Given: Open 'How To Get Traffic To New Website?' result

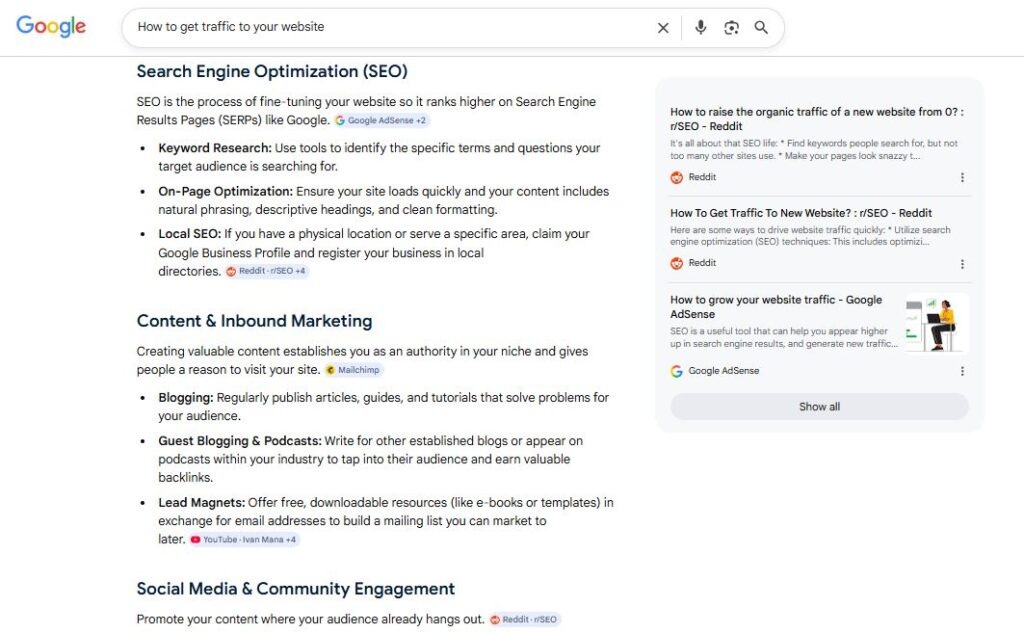Looking at the screenshot, I should (x=801, y=213).
